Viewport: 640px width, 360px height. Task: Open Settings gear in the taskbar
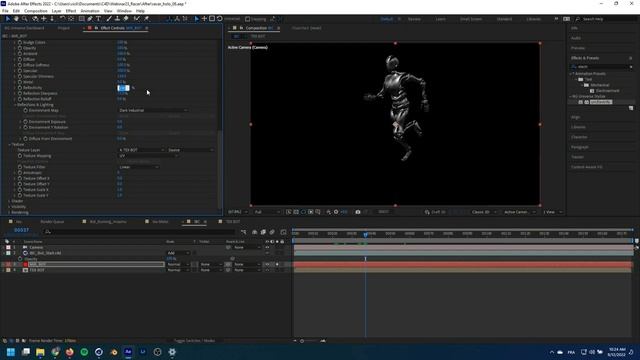click(172, 351)
